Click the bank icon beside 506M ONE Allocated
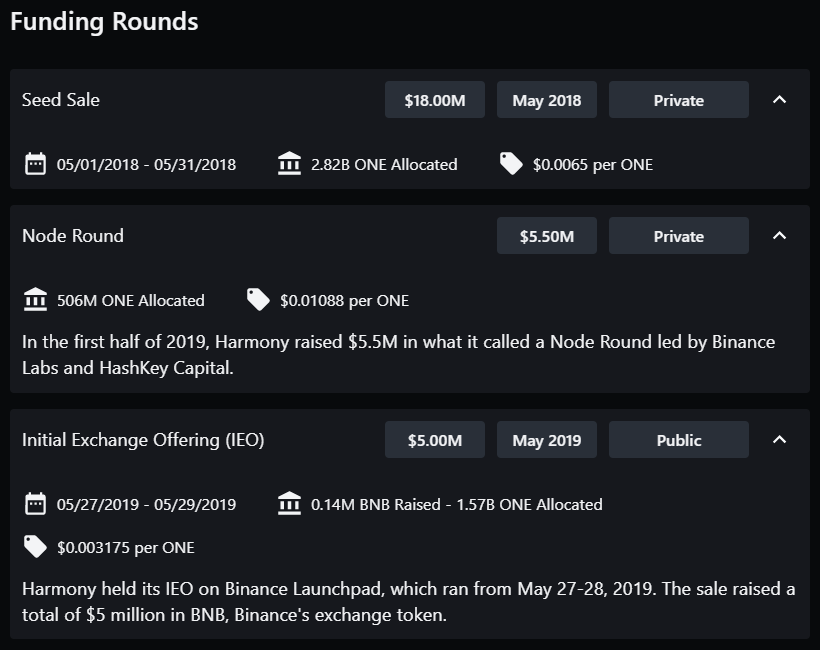The width and height of the screenshot is (820, 650). point(36,300)
